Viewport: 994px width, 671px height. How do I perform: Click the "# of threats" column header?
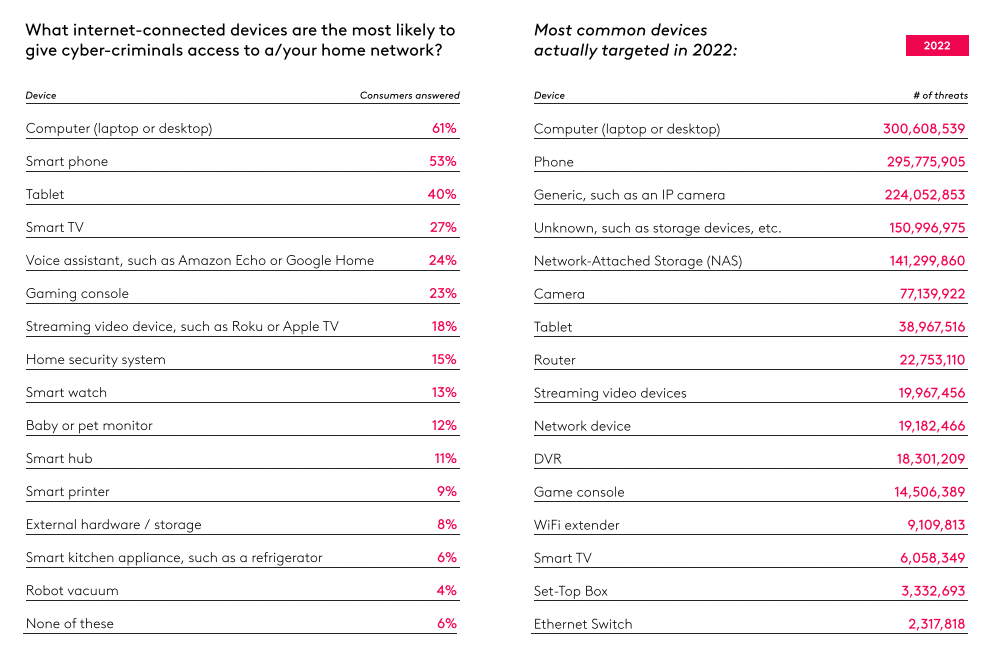tap(940, 96)
